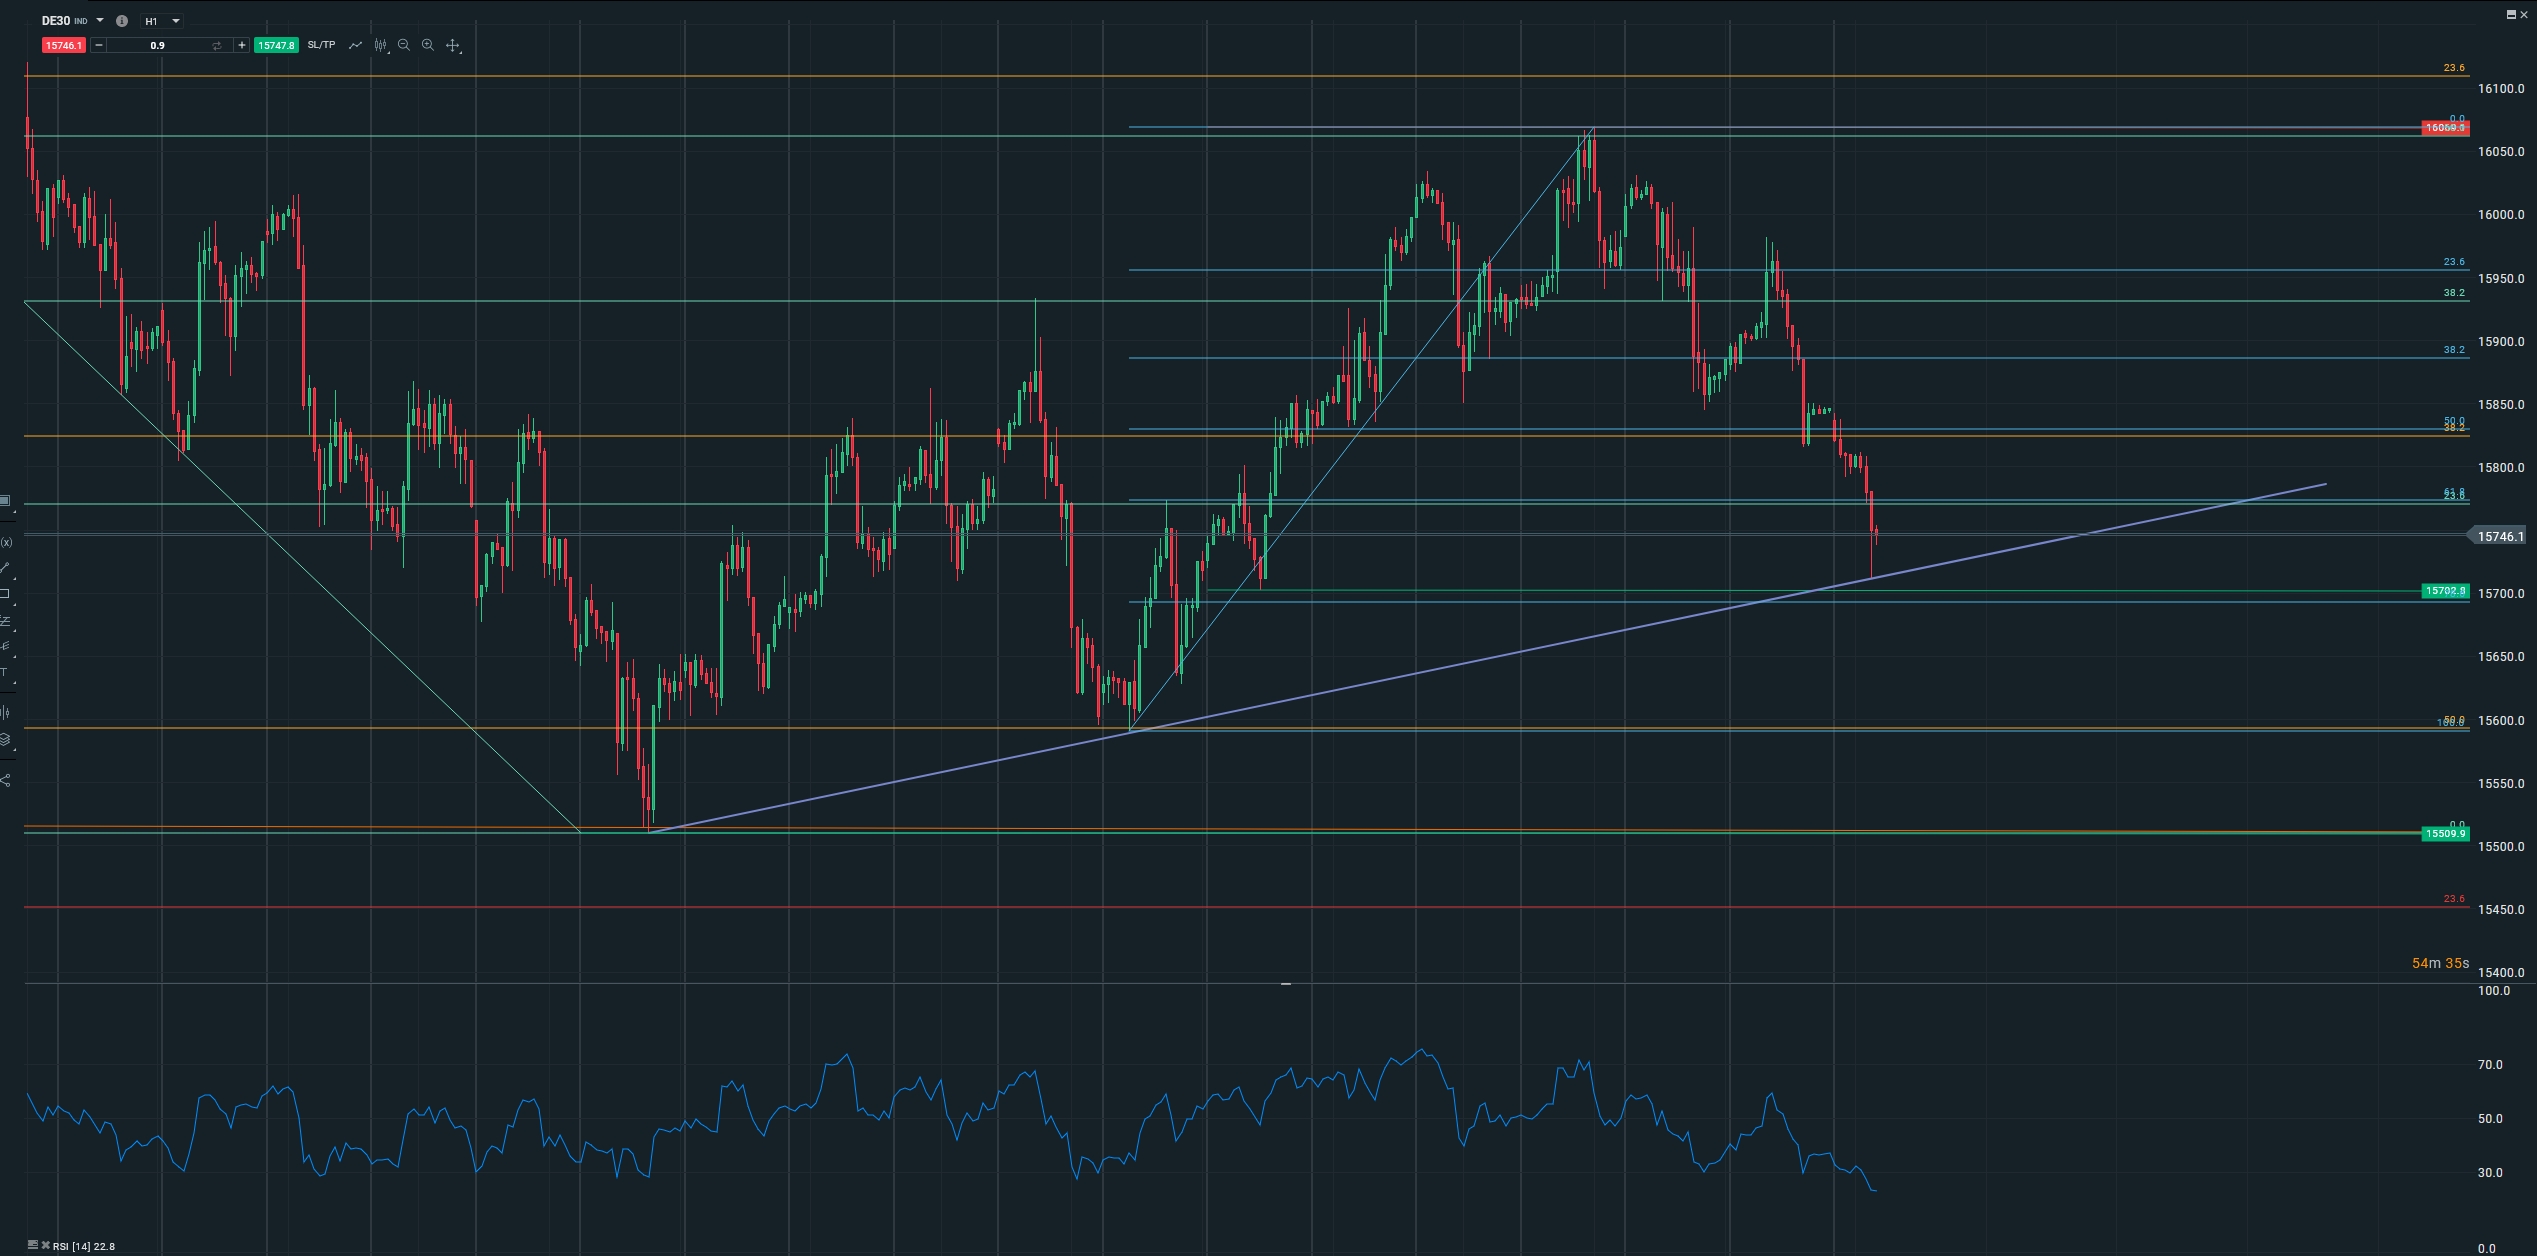The height and width of the screenshot is (1256, 2537).
Task: Open the instrument info icon
Action: click(x=122, y=21)
